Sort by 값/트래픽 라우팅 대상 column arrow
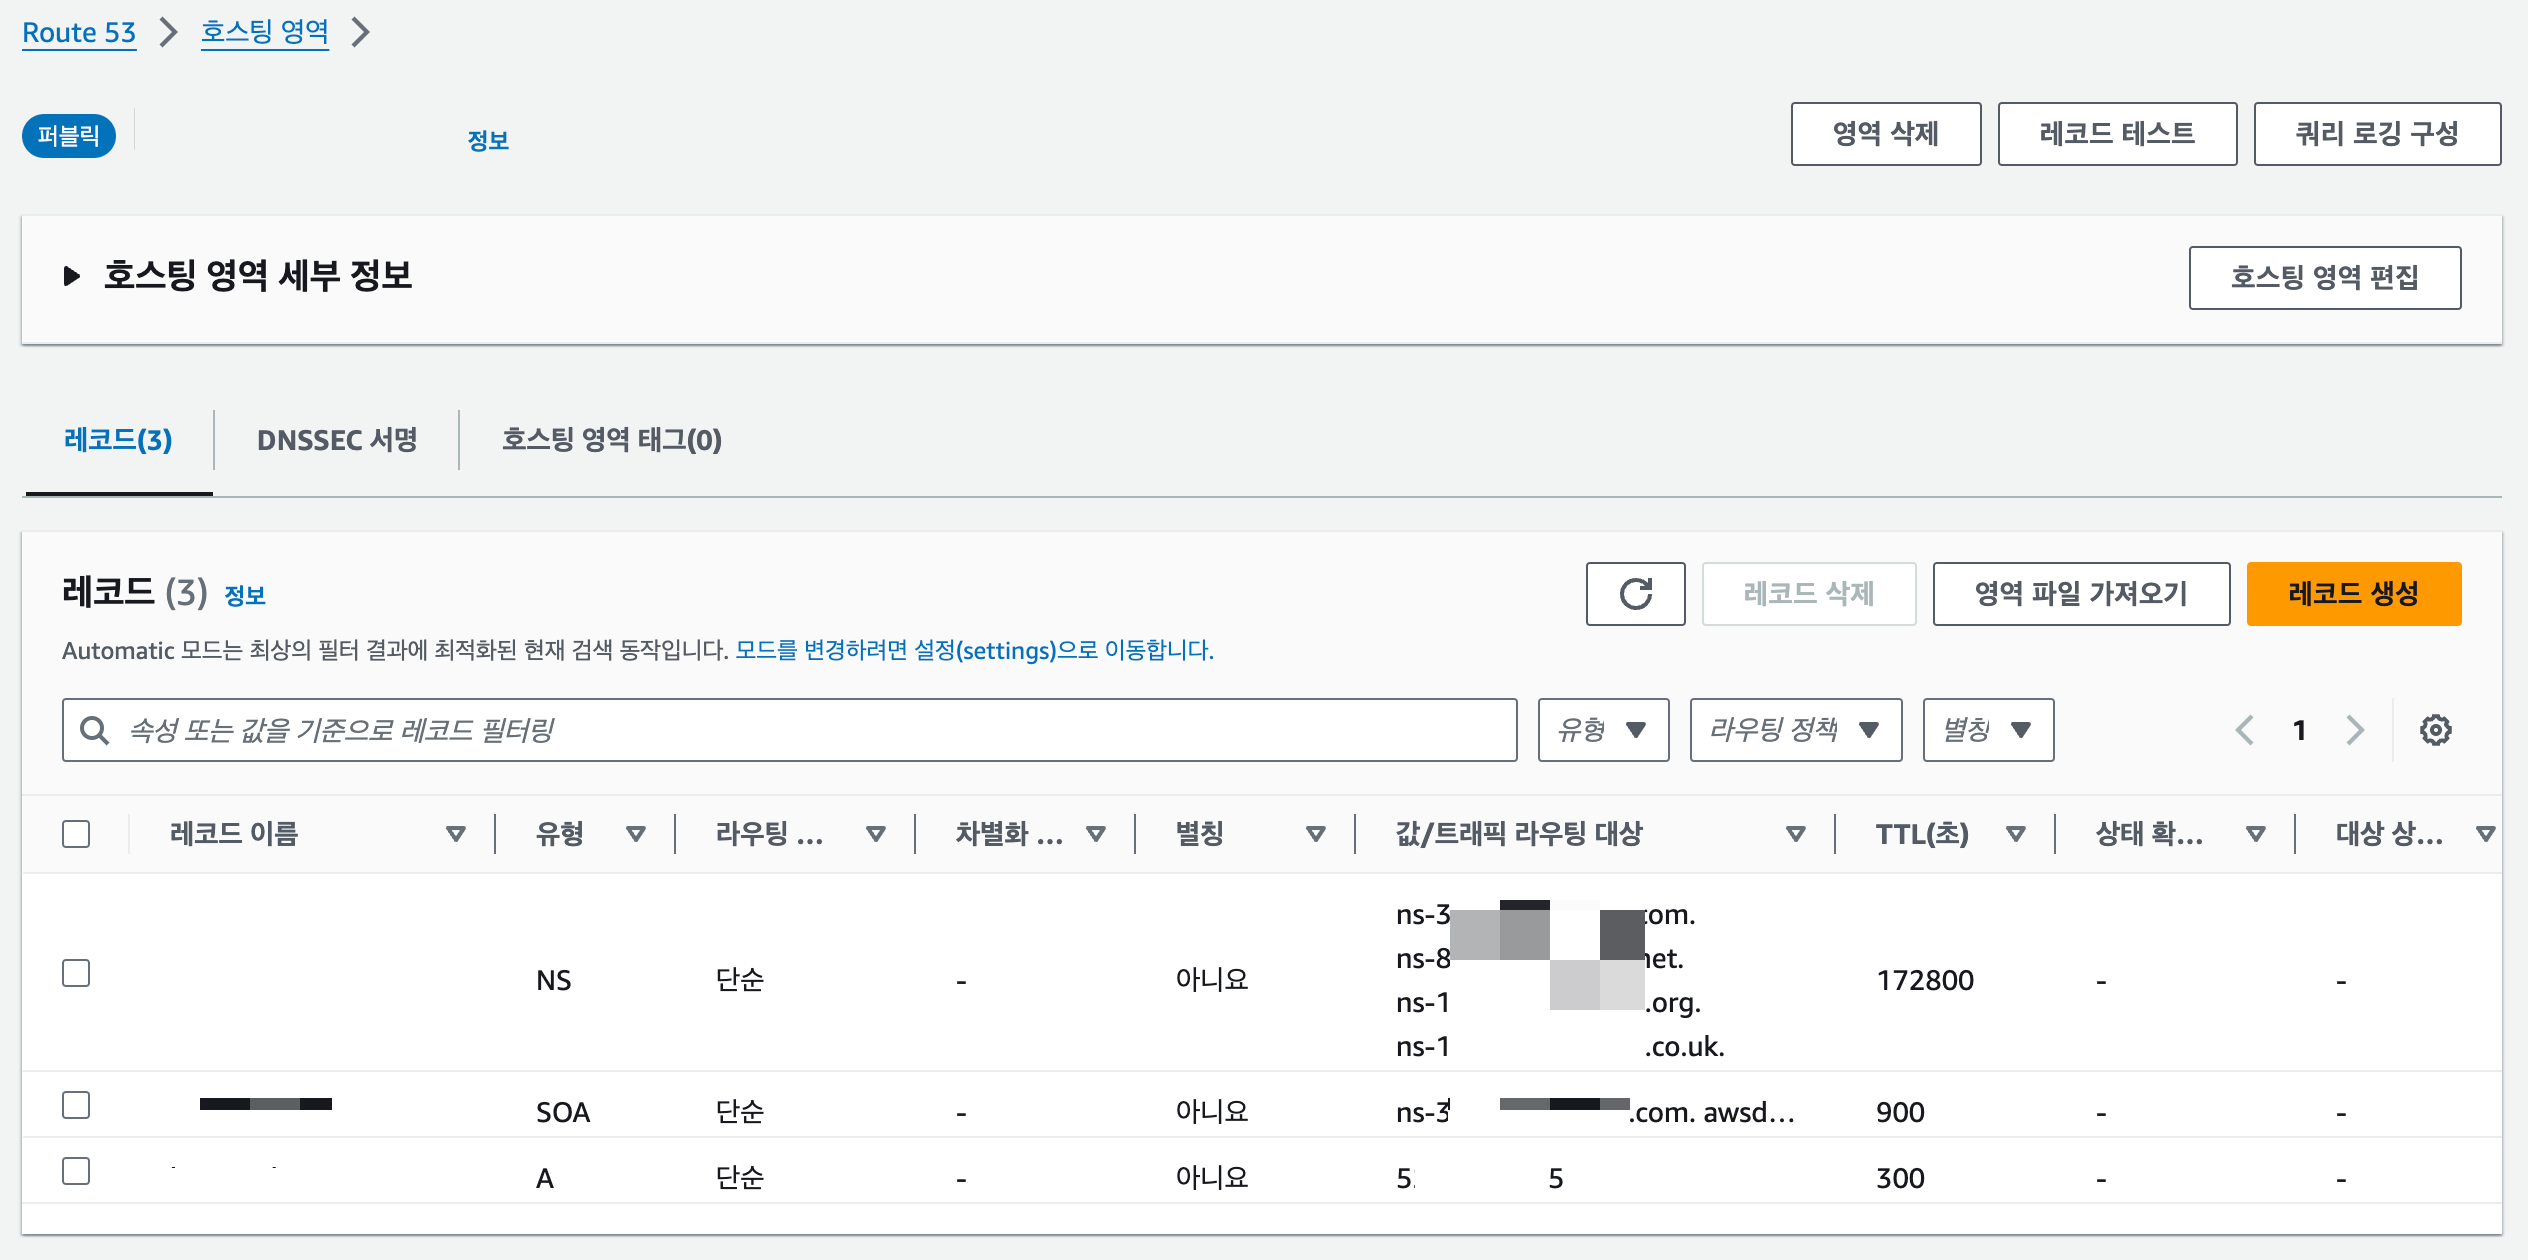 [1796, 834]
